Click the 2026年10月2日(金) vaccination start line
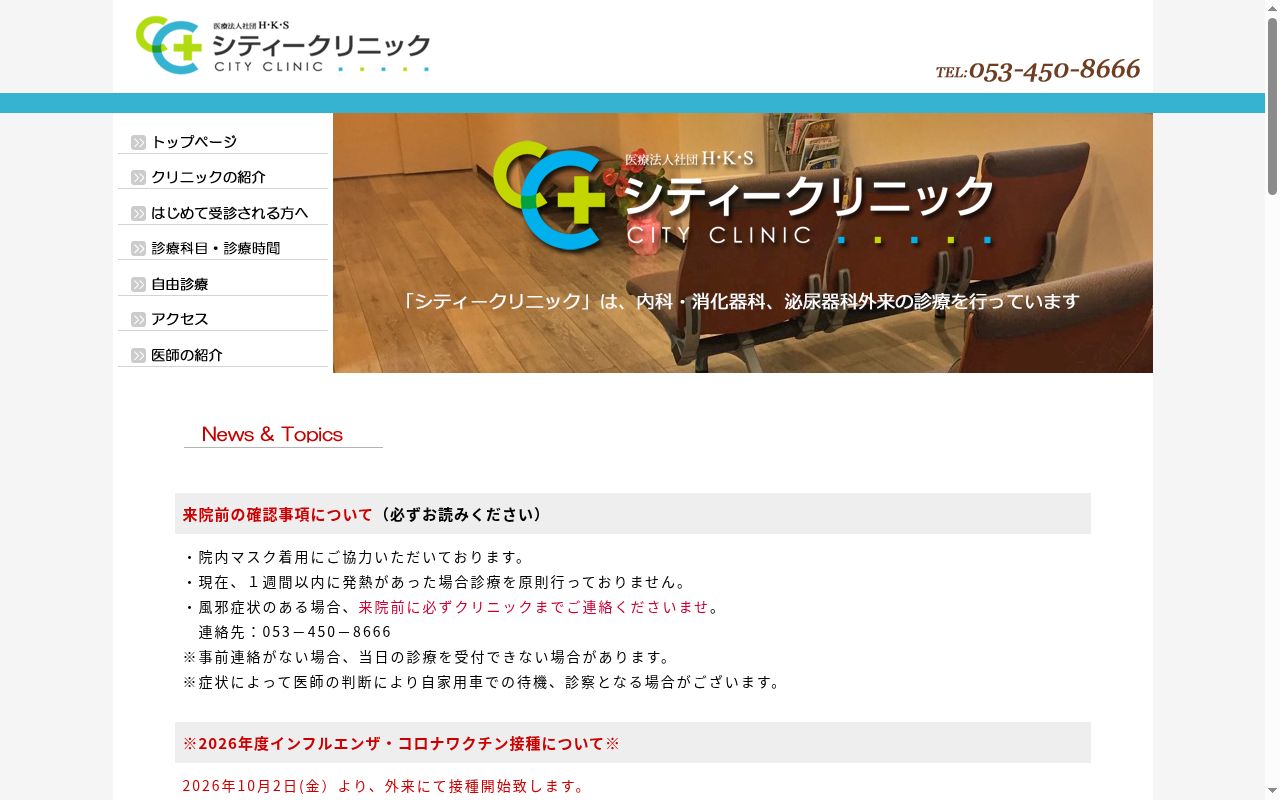Image resolution: width=1280 pixels, height=800 pixels. pos(385,786)
